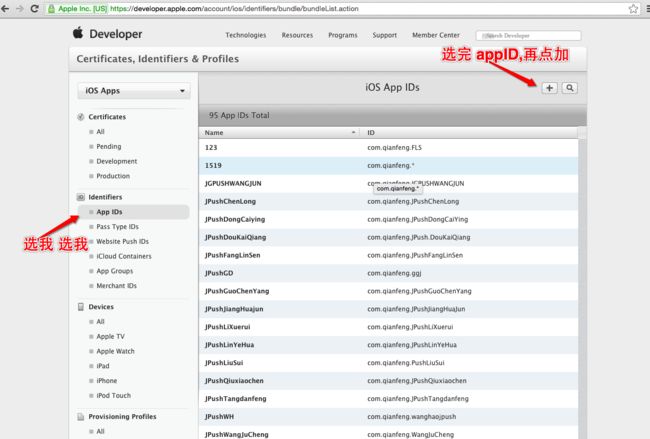
Task: Select Website Push IDs
Action: 122,241
